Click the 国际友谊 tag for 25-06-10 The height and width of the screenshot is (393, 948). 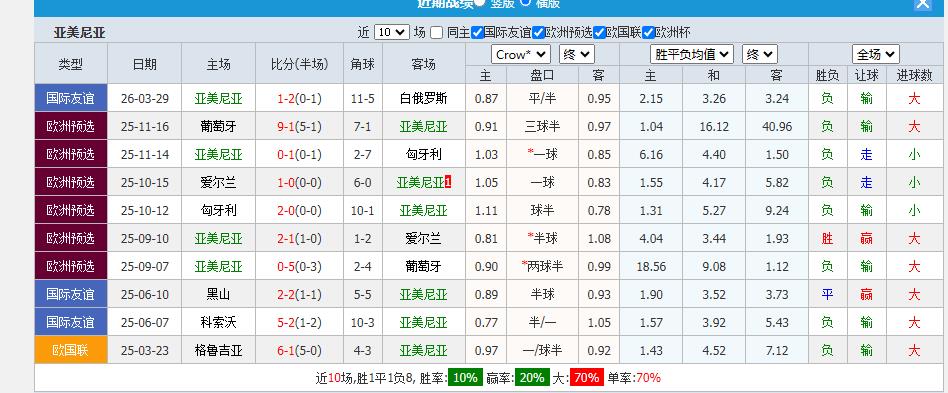point(71,294)
